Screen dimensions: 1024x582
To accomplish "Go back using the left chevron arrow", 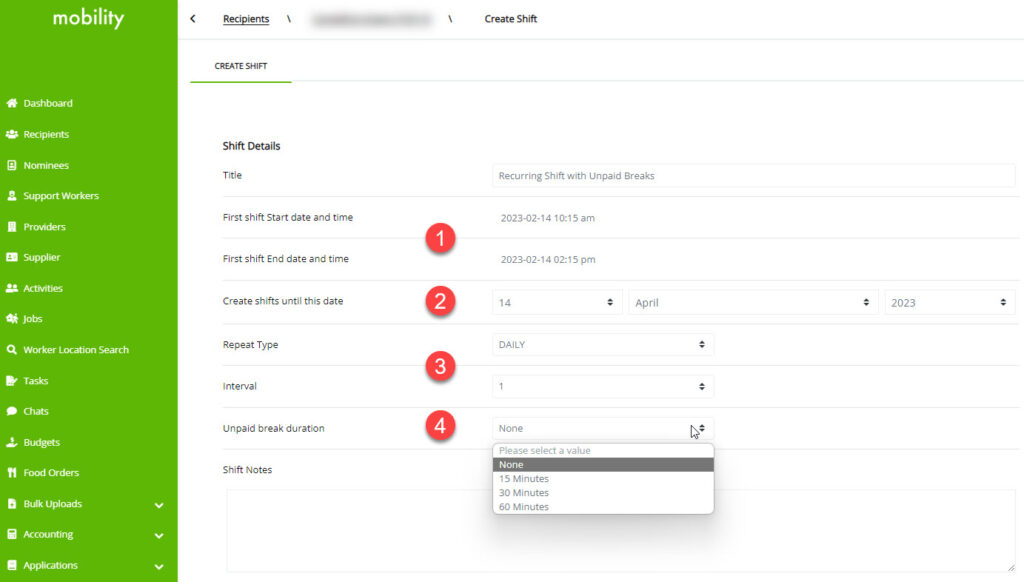I will pyautogui.click(x=193, y=19).
